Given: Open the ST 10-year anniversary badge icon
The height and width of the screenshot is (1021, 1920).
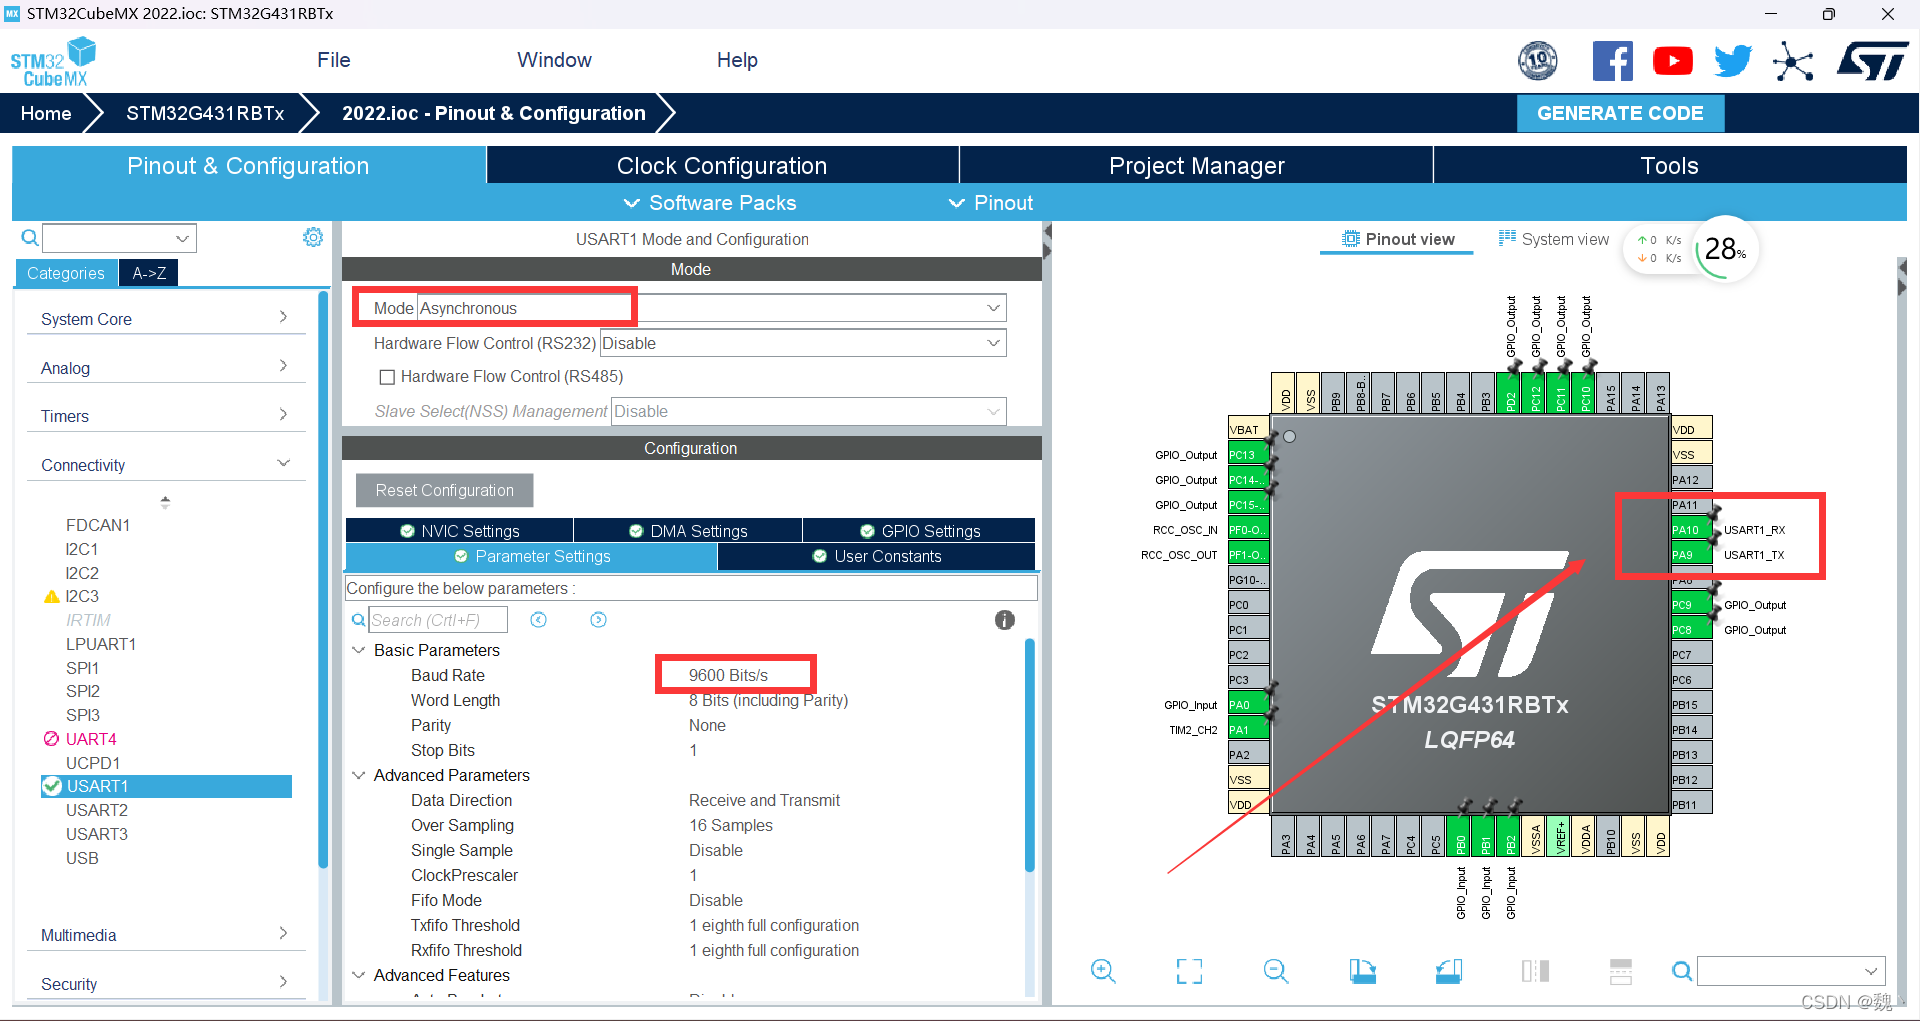Looking at the screenshot, I should [1538, 61].
